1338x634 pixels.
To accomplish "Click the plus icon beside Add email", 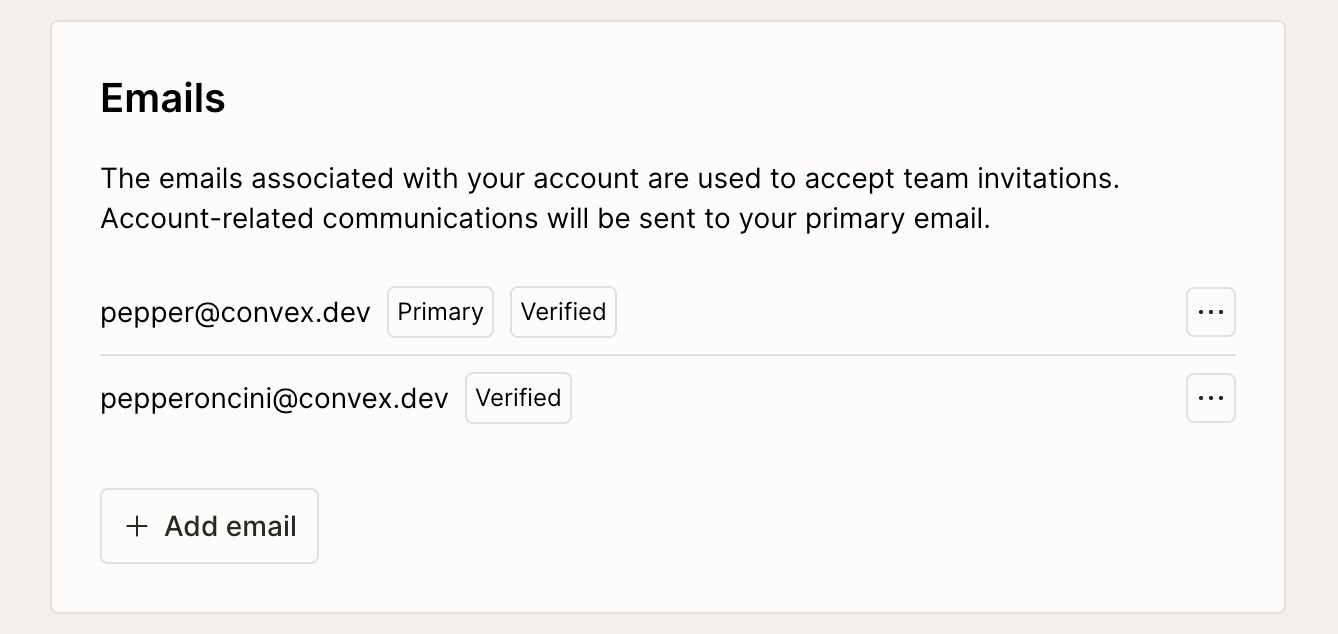I will (137, 526).
